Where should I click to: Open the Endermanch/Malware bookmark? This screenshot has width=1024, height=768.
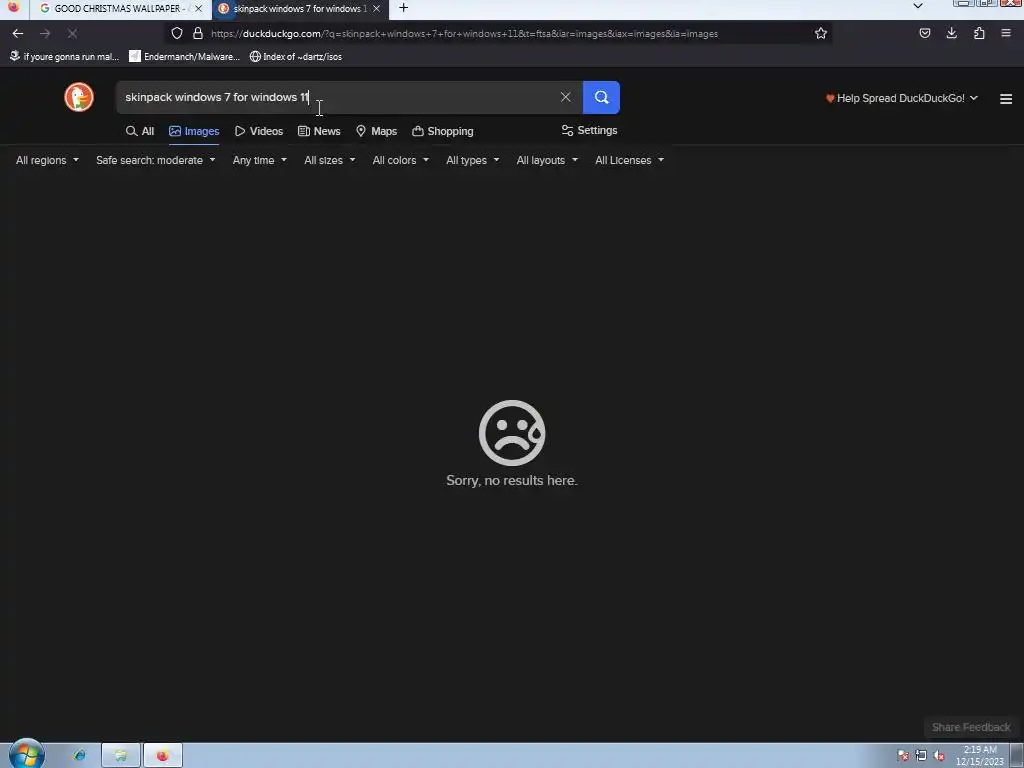point(185,57)
